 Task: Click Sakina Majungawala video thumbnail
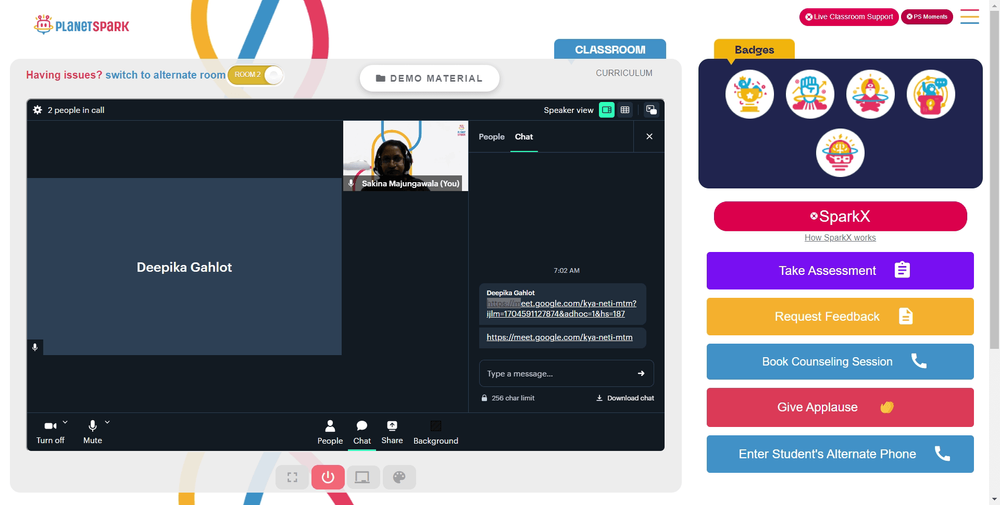pos(405,156)
